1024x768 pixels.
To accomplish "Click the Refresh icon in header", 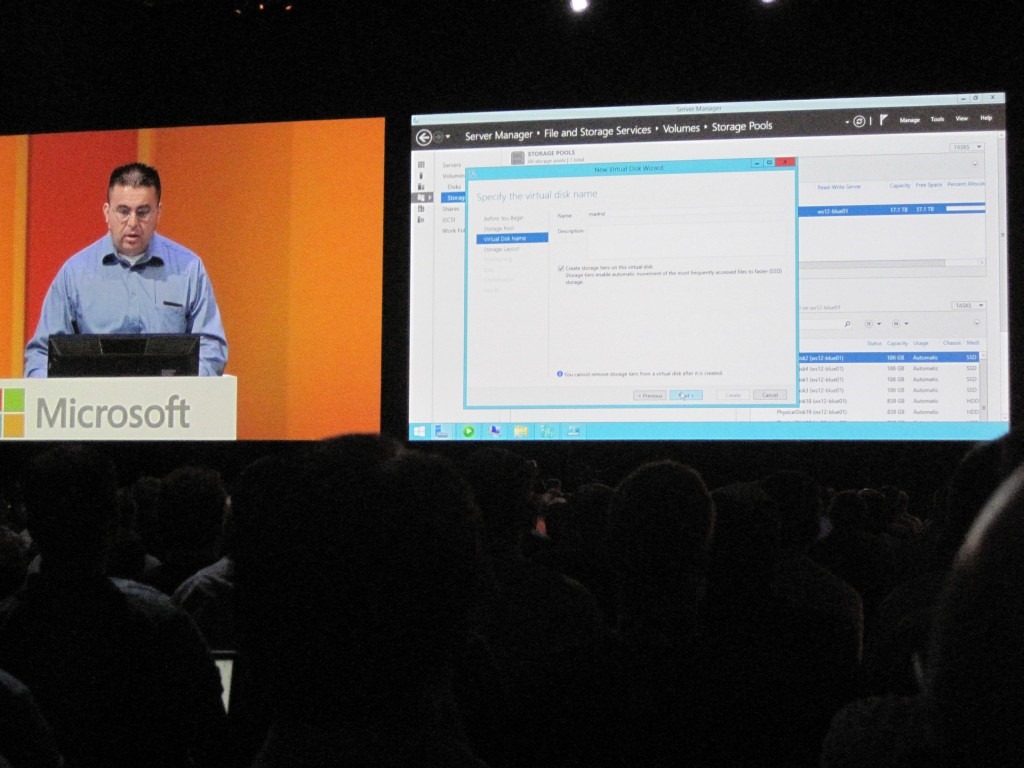I will 859,121.
